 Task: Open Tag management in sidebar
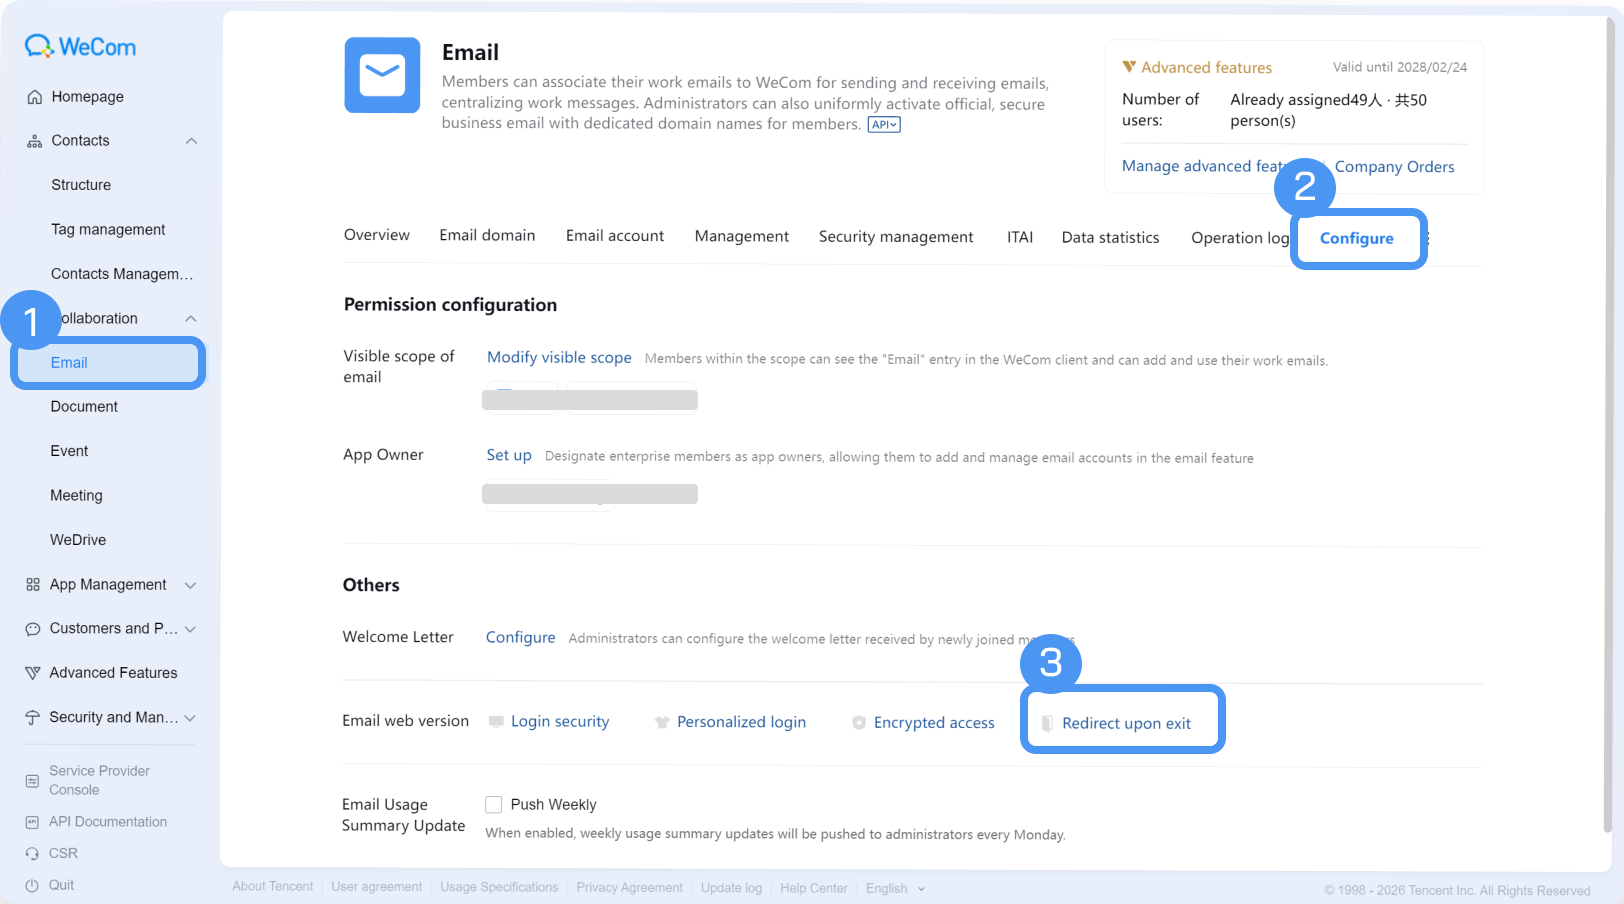coord(108,230)
